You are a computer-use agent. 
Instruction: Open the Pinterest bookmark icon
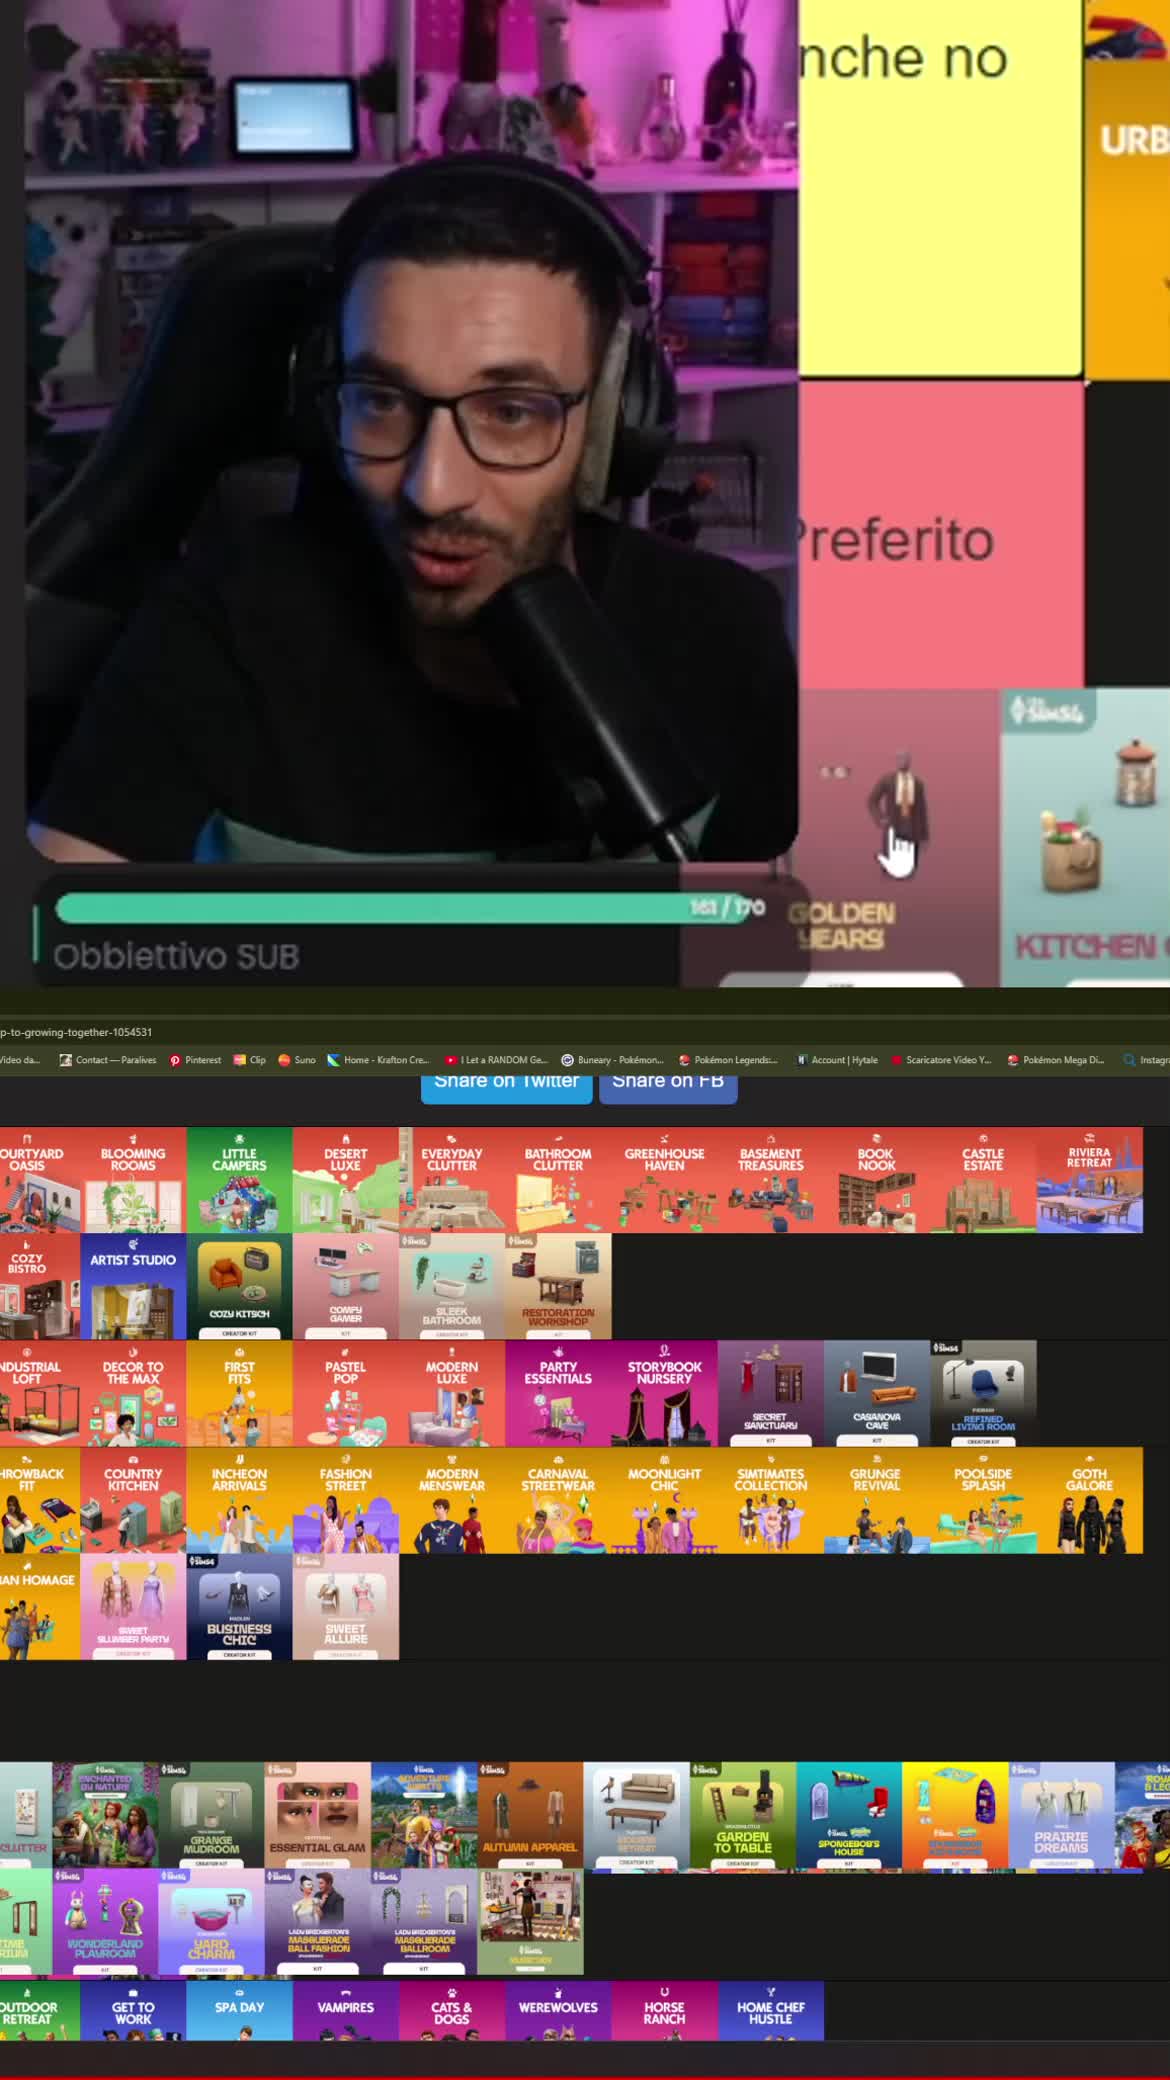(175, 1060)
